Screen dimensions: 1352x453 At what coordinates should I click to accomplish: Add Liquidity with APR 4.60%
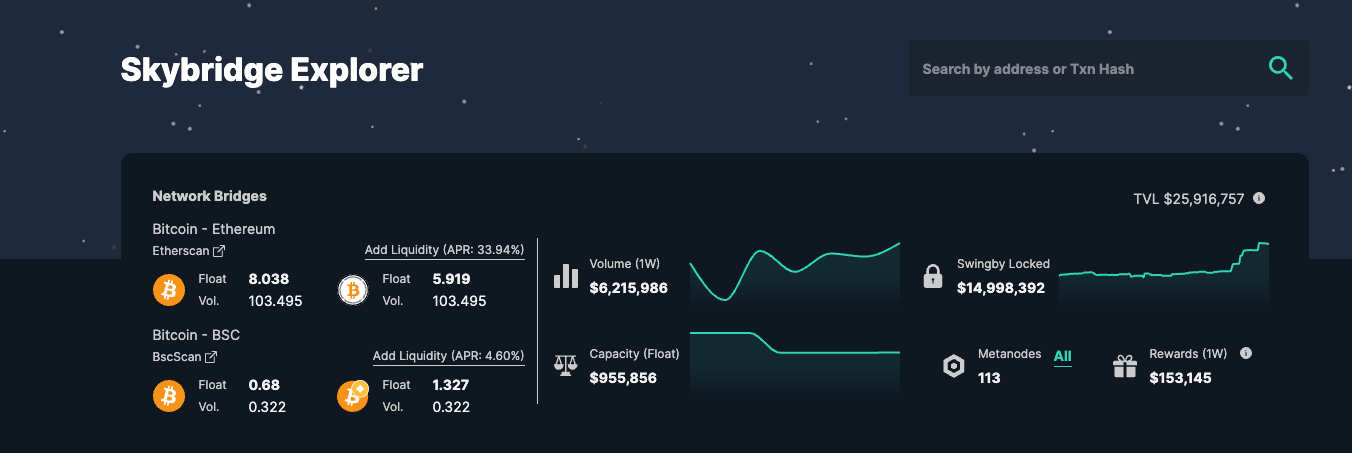449,356
